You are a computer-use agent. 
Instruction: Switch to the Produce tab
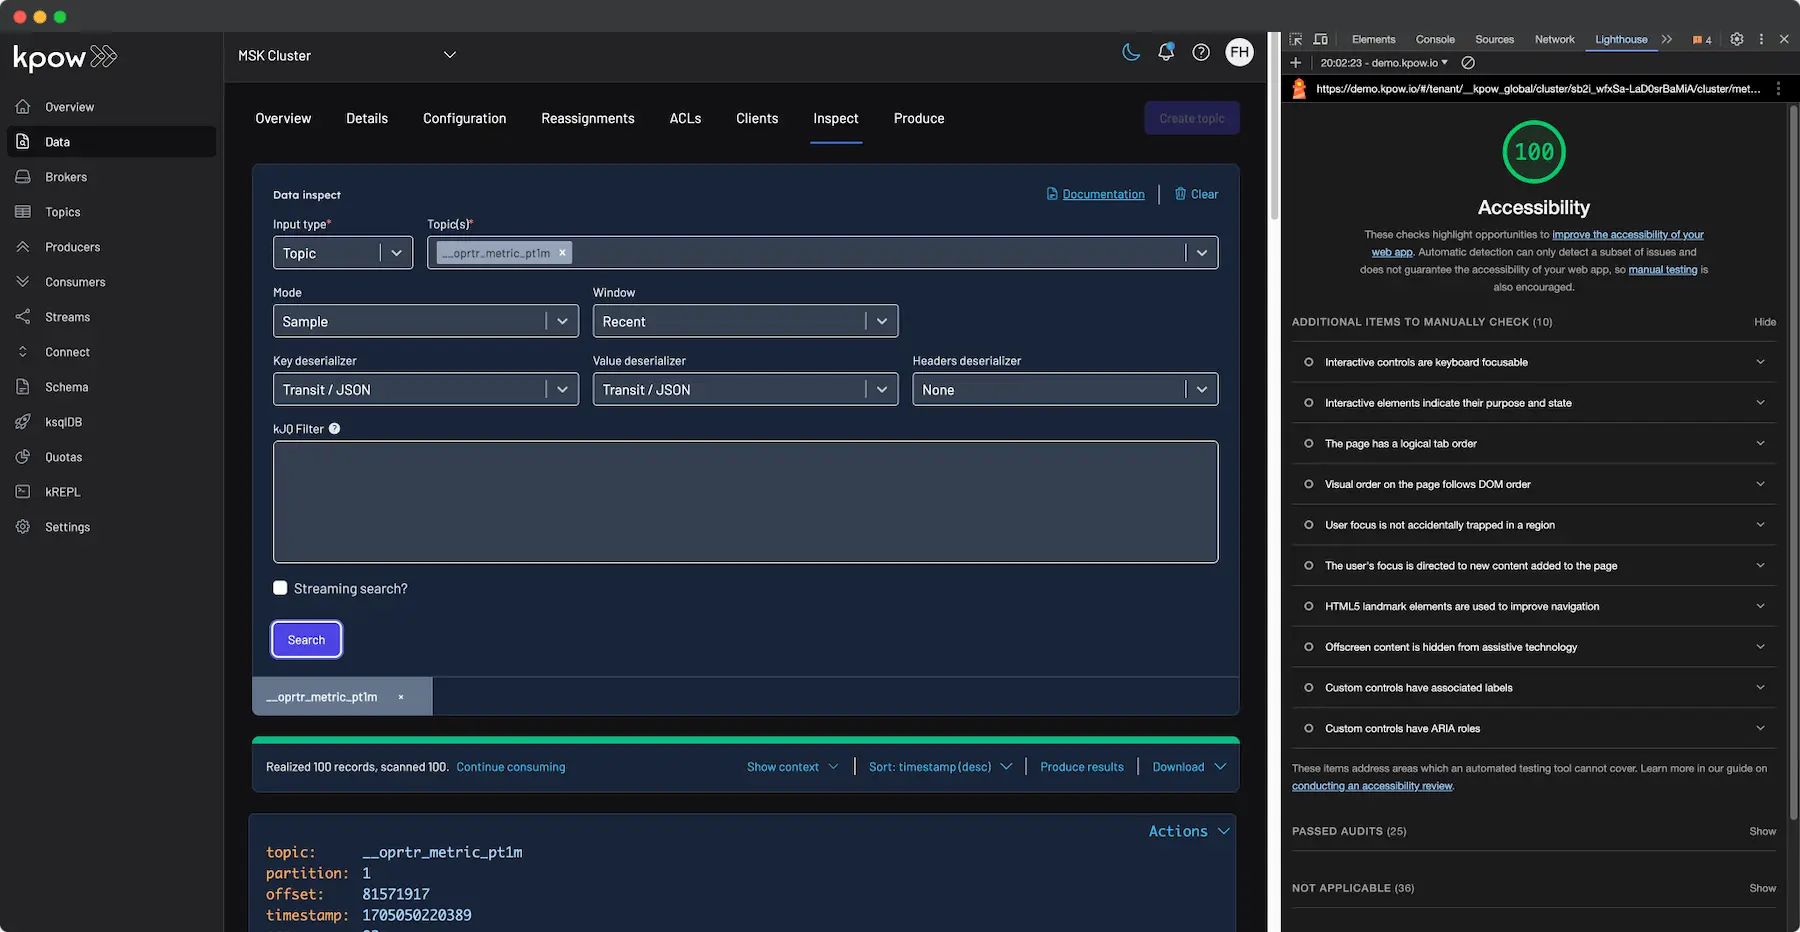(919, 118)
